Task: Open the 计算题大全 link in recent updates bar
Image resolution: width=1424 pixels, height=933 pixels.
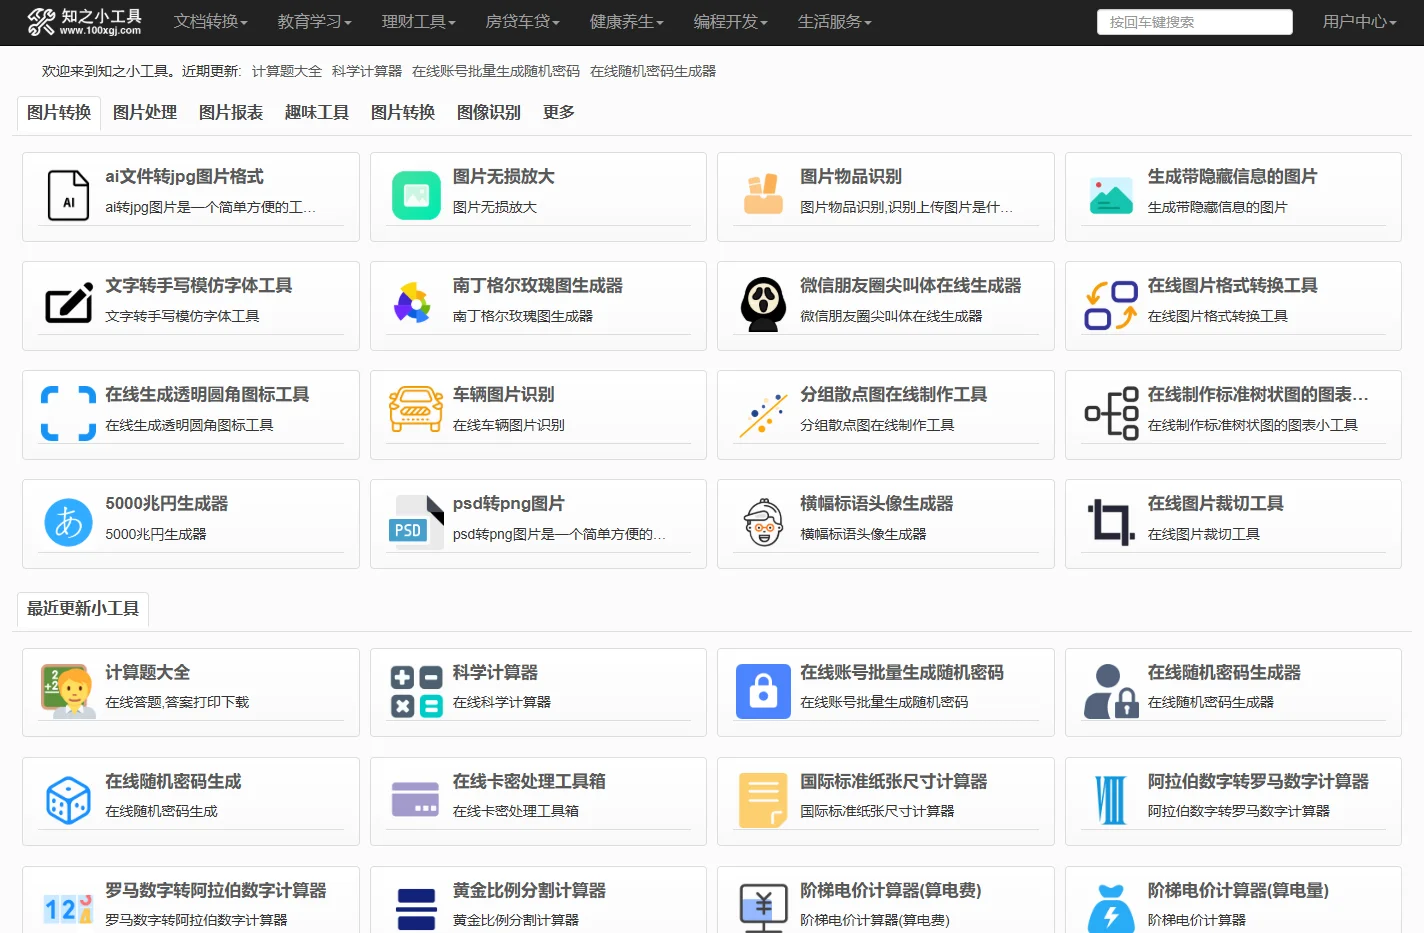Action: pos(287,72)
